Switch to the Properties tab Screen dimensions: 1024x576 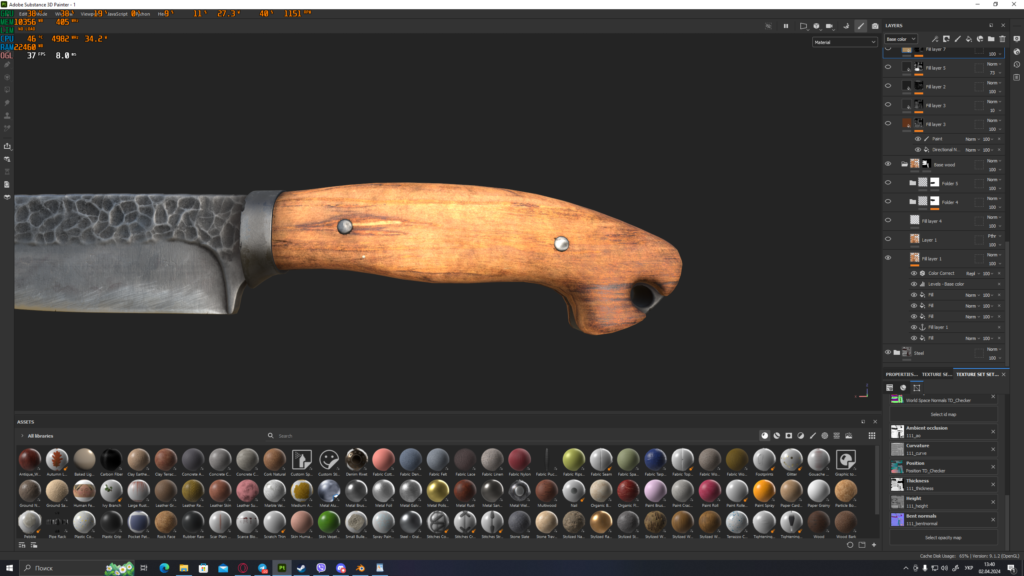(x=901, y=374)
